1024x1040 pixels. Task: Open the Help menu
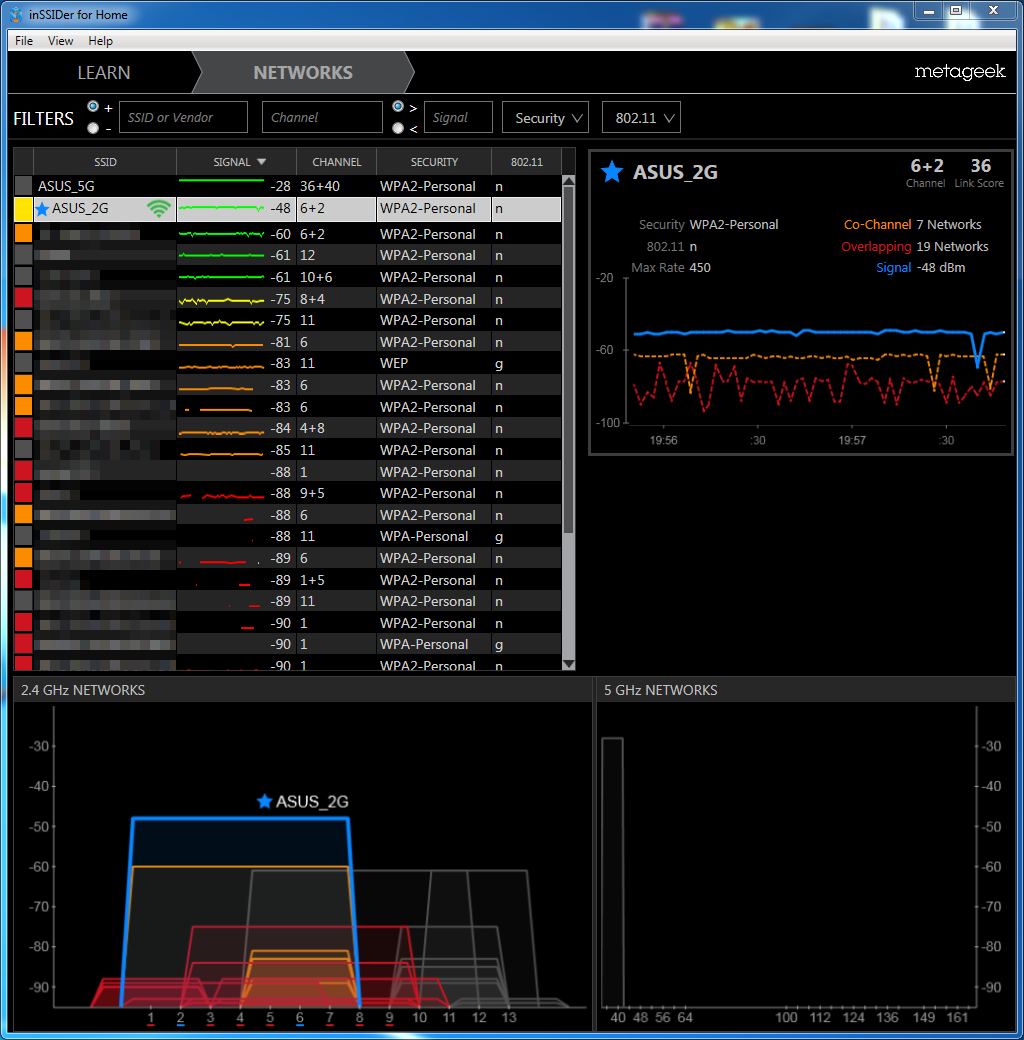pos(101,40)
